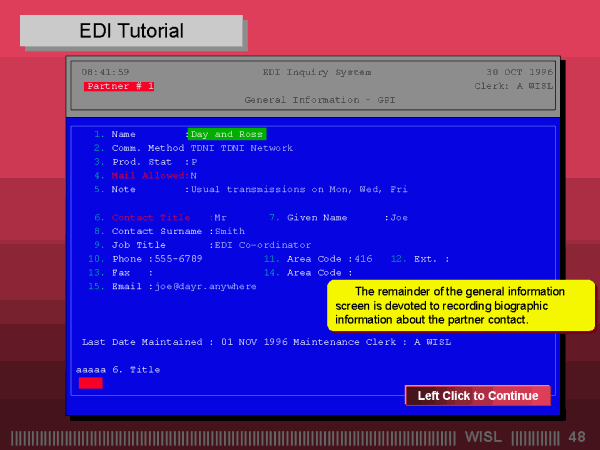Click the Fax field label
The image size is (600, 450).
click(x=120, y=272)
